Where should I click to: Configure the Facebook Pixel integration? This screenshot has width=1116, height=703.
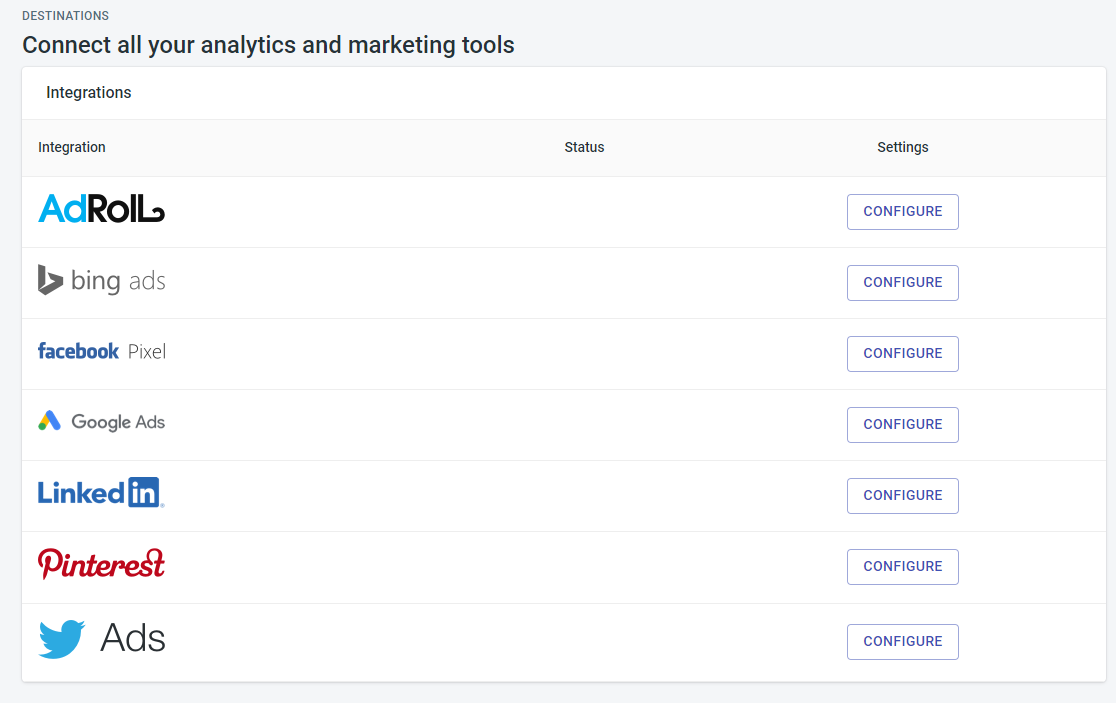coord(902,354)
